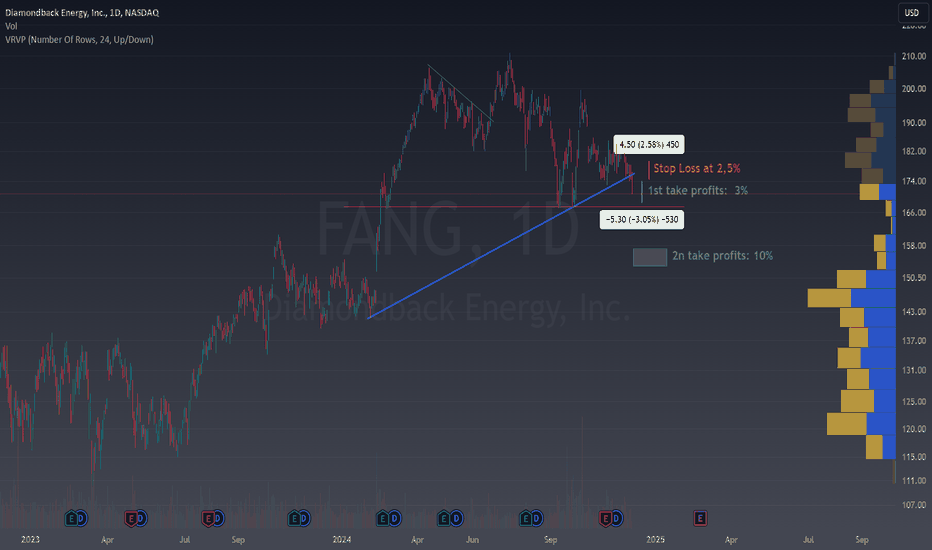932x550 pixels.
Task: Select grey rectangle beside 2n take profits
Action: [650, 257]
